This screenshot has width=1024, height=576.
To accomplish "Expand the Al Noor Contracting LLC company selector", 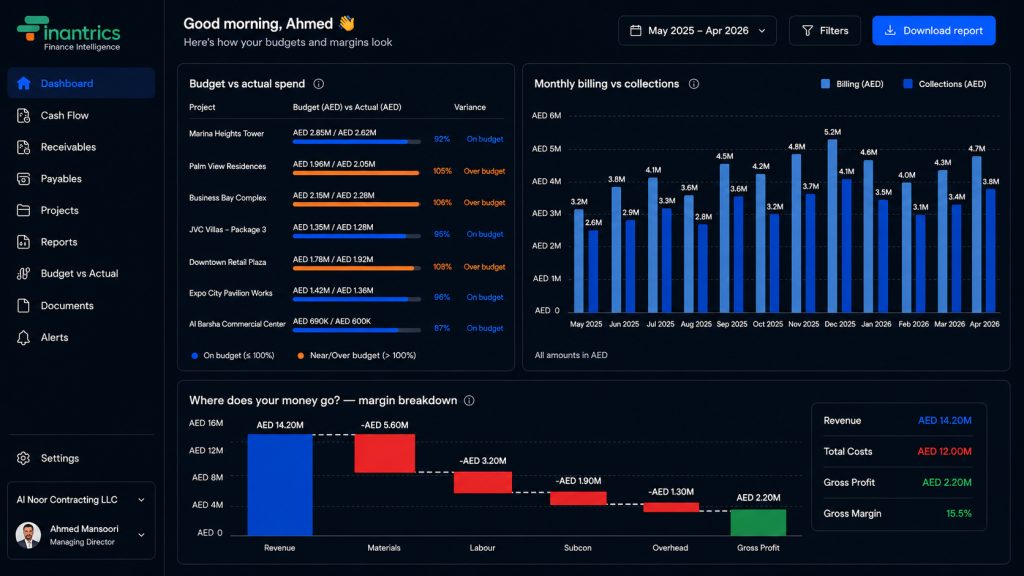I will point(81,500).
